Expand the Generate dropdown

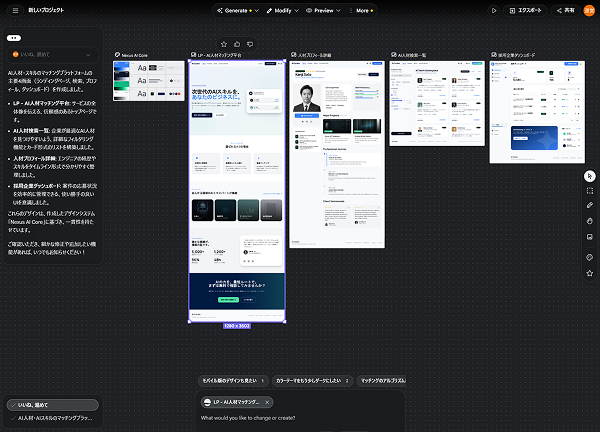(x=238, y=11)
